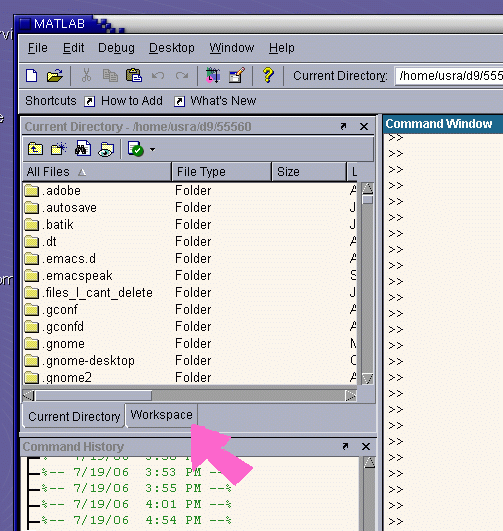Click file list scroll-left arrow

coord(28,395)
